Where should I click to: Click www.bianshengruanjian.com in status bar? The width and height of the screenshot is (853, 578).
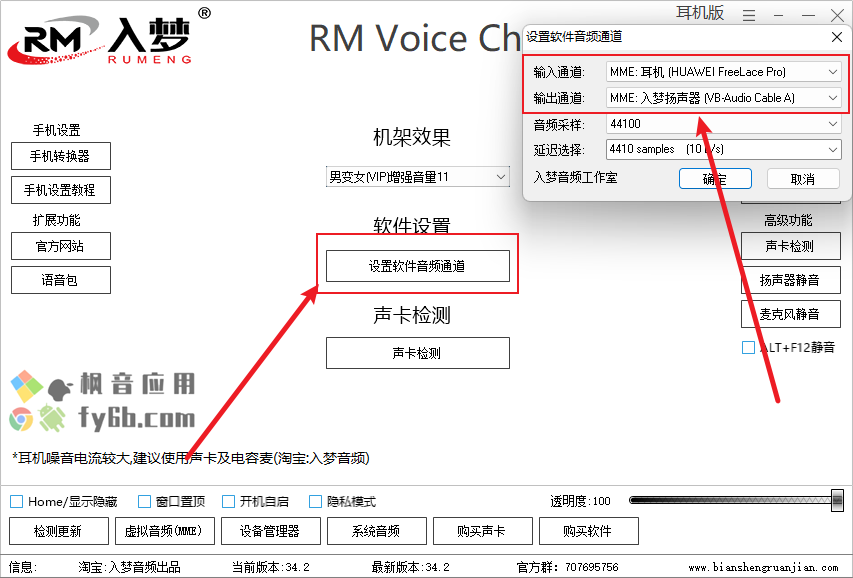[x=763, y=567]
